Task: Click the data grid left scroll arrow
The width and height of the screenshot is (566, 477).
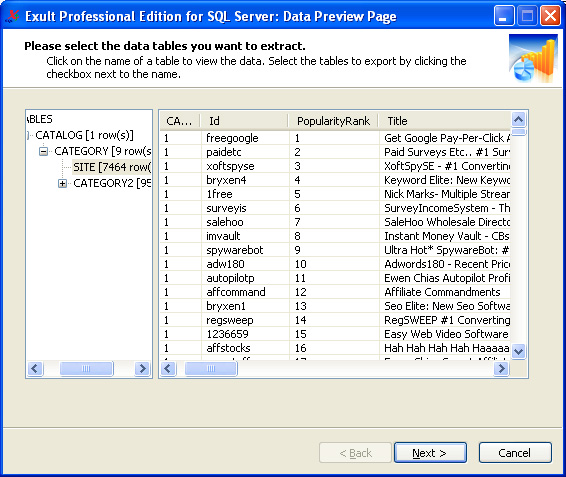Action: (x=168, y=369)
